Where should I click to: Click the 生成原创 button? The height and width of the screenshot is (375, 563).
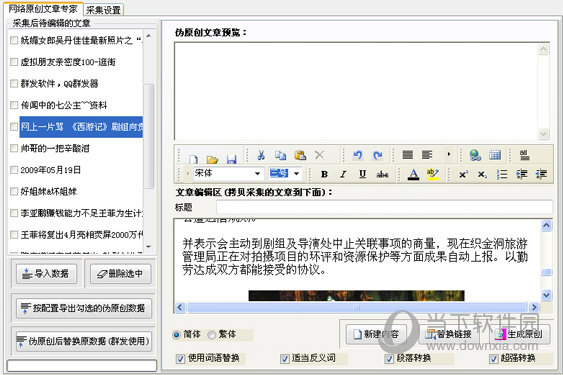coord(520,334)
